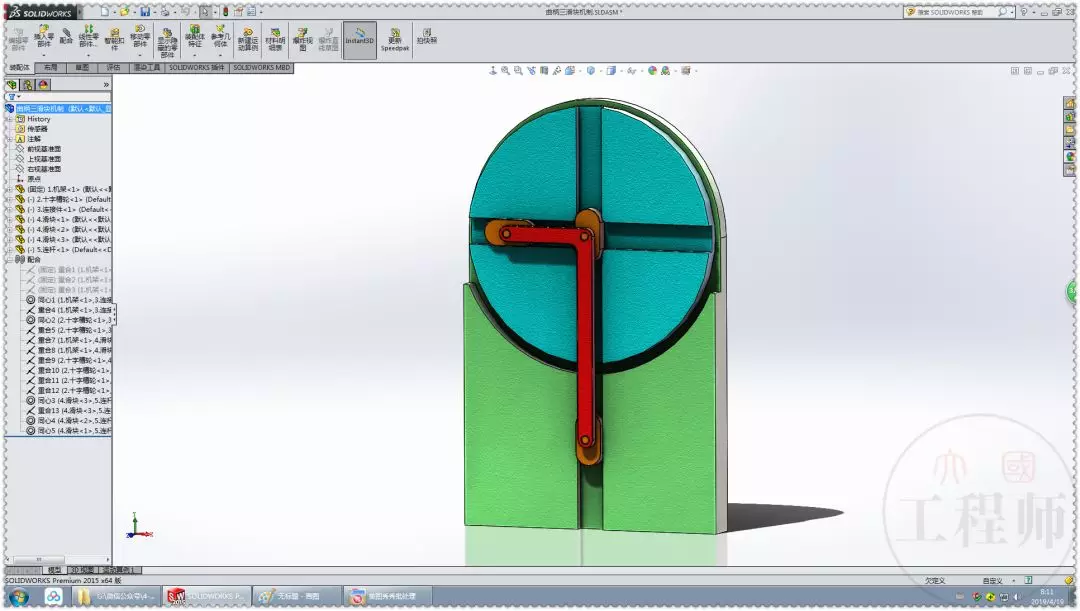
Task: Click SOLIDWORKS taskbar button
Action: pyautogui.click(x=205, y=597)
